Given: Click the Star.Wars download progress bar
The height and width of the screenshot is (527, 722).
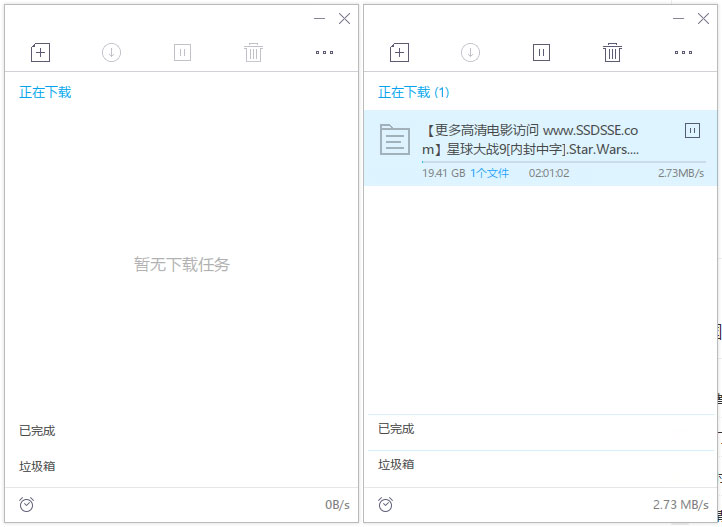Looking at the screenshot, I should [x=564, y=162].
